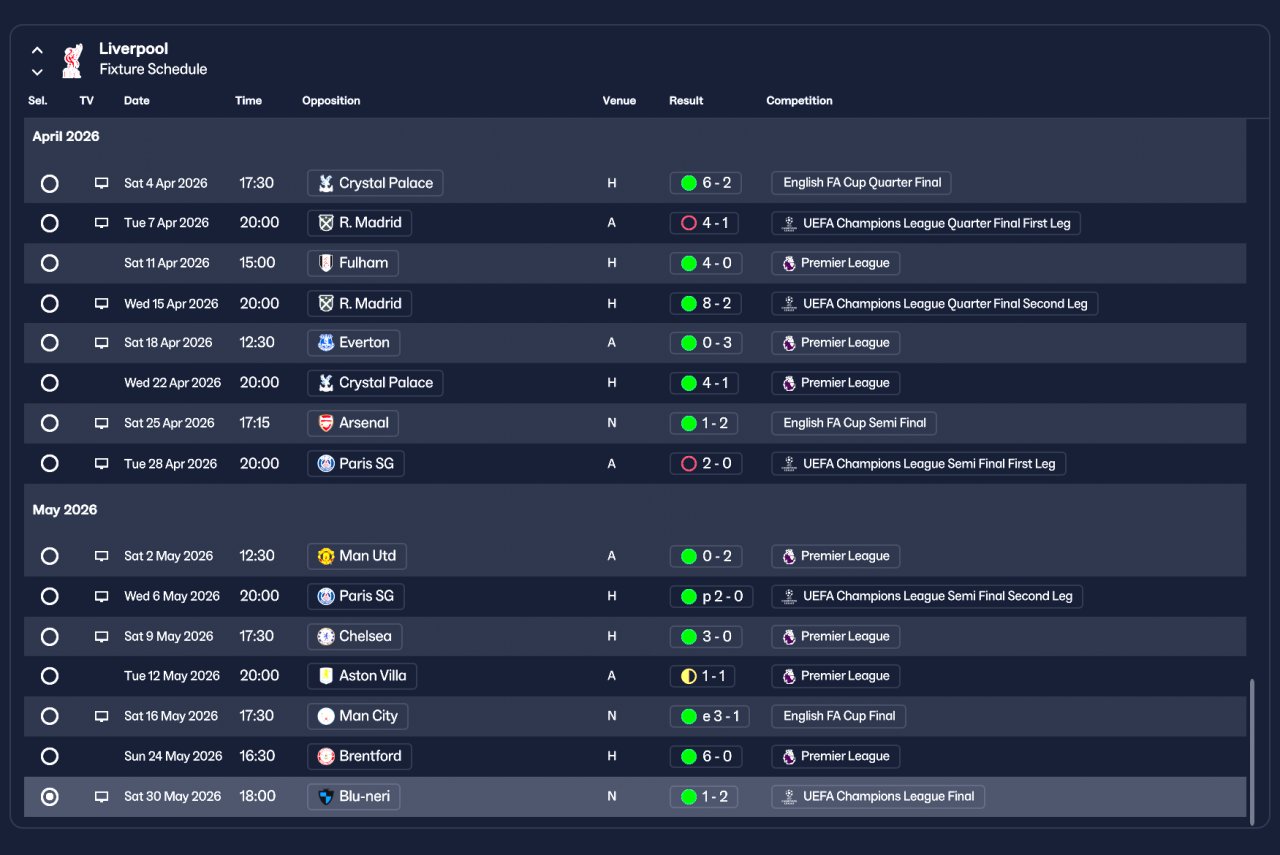Open the Man City opposition button
Screen dimensions: 1280x855
[359, 716]
